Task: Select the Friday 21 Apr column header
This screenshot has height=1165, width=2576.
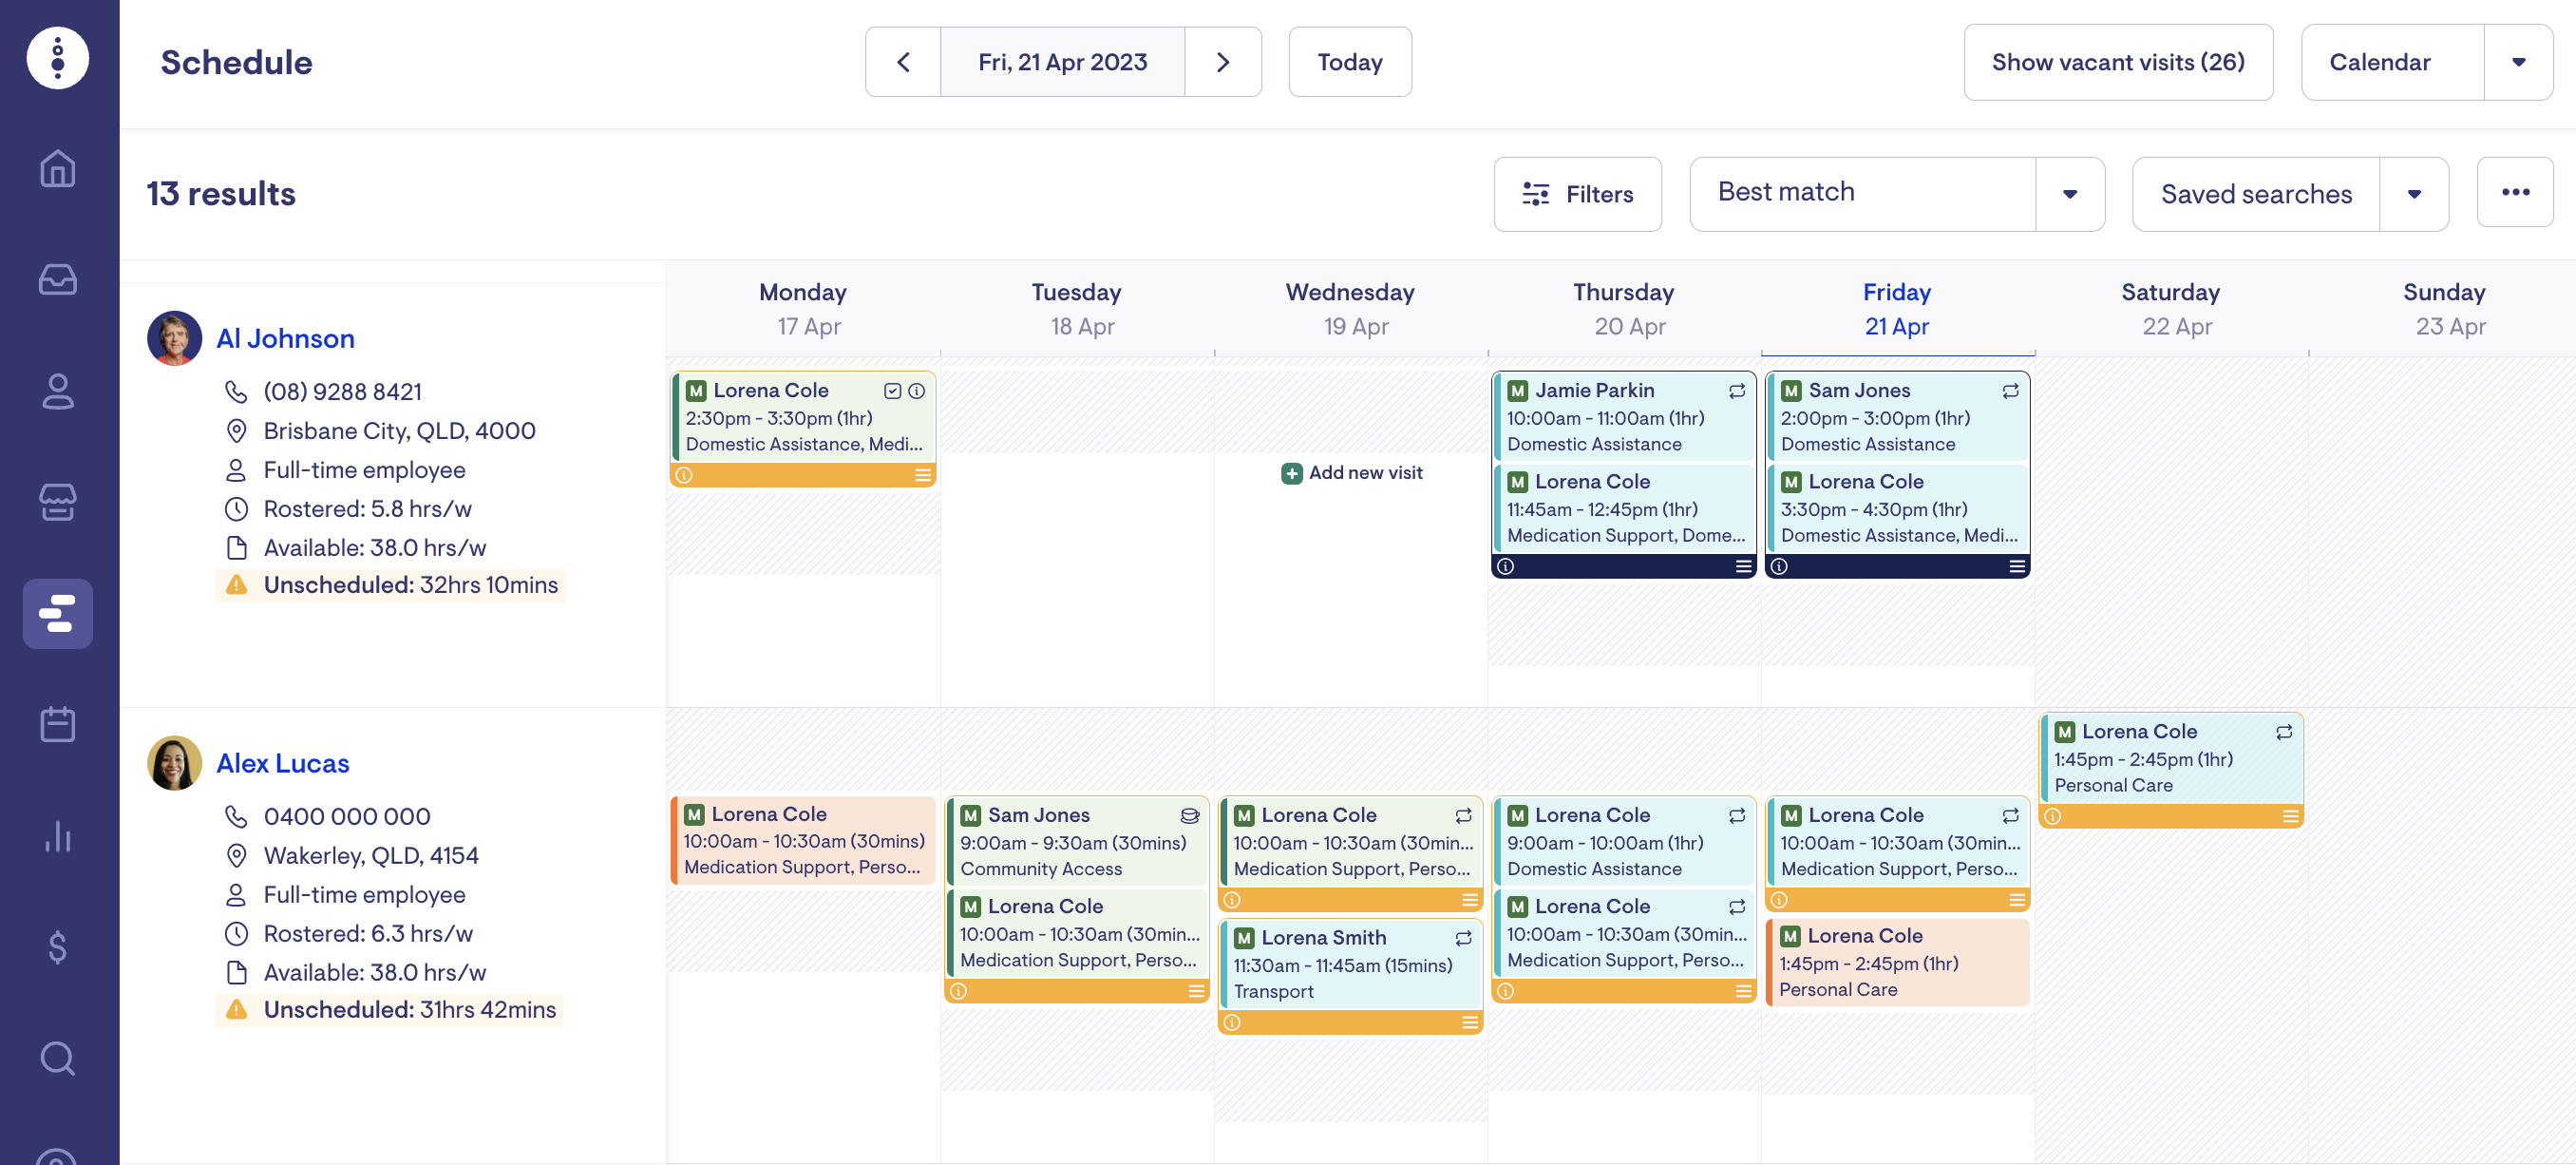Action: click(1897, 309)
